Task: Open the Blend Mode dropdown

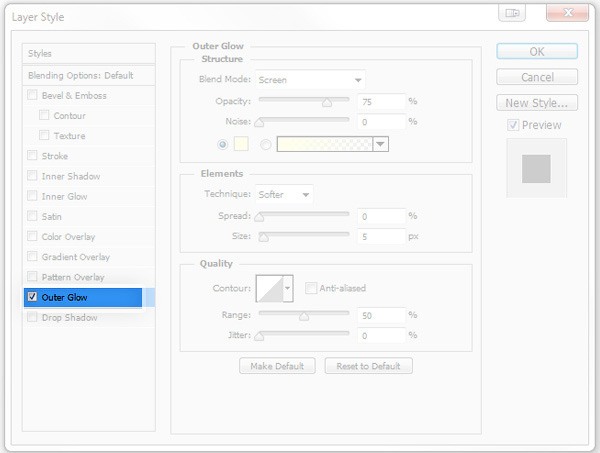Action: tap(310, 79)
